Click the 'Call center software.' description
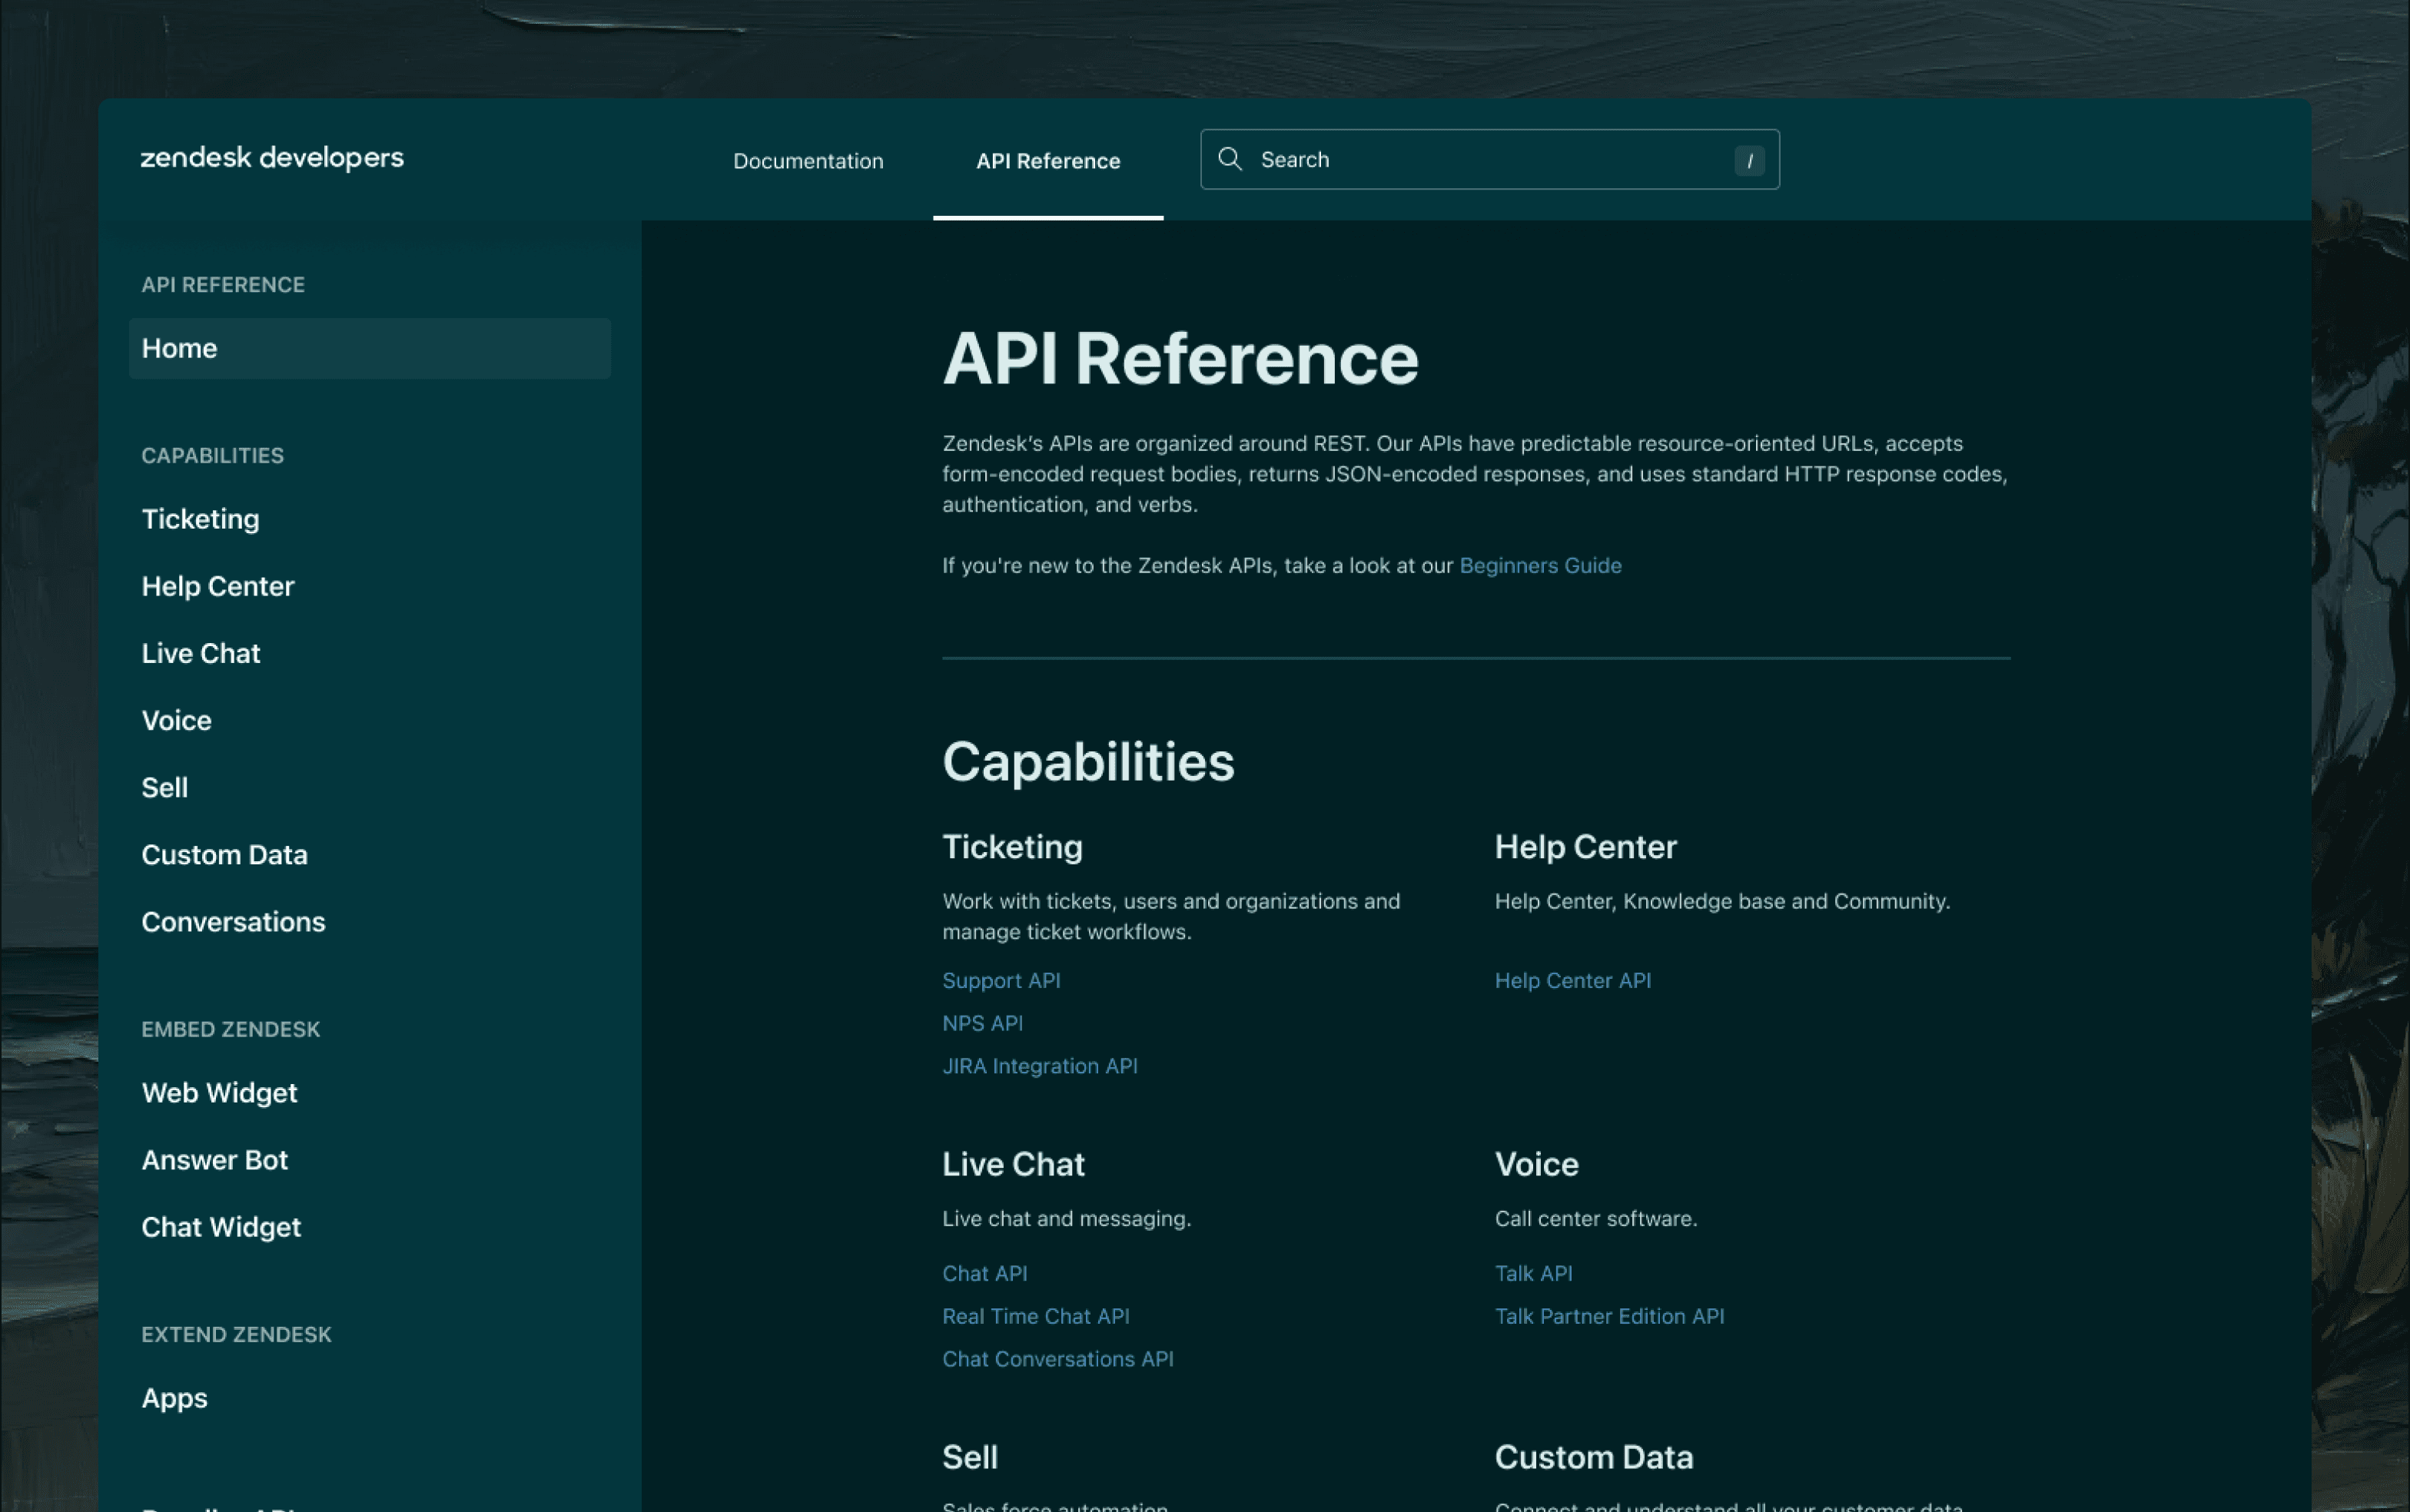This screenshot has width=2410, height=1512. [x=1596, y=1218]
